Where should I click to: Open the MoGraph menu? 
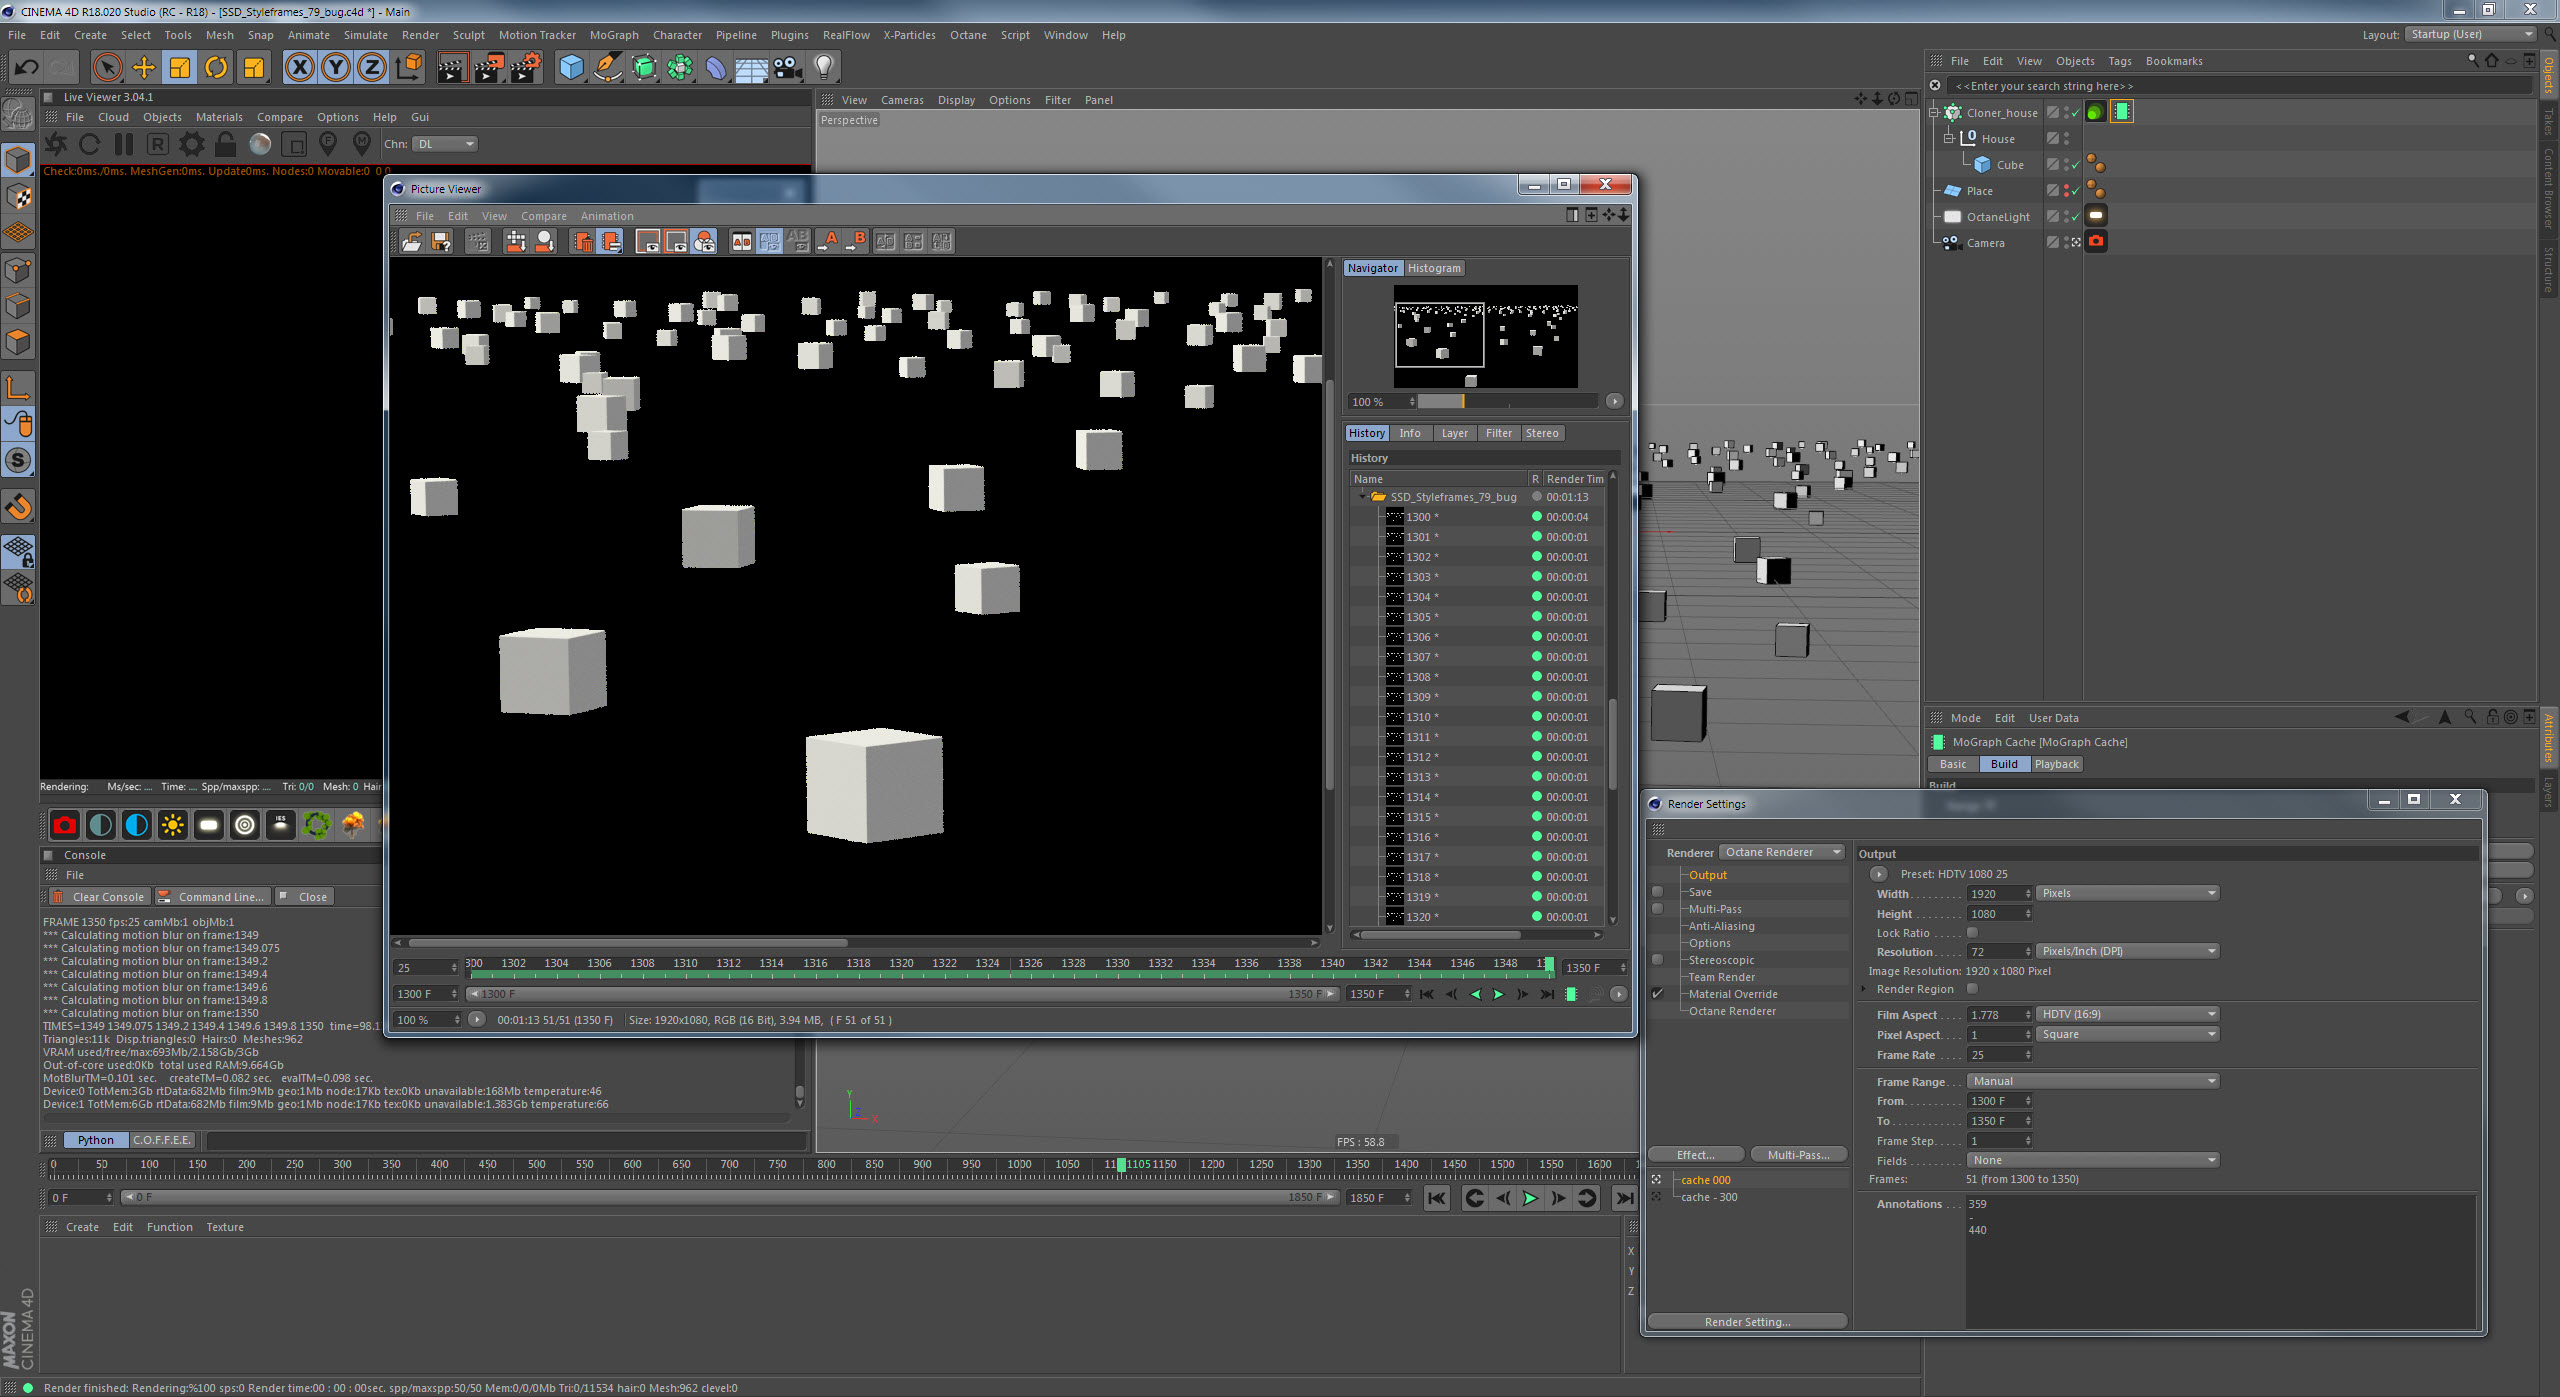613,35
